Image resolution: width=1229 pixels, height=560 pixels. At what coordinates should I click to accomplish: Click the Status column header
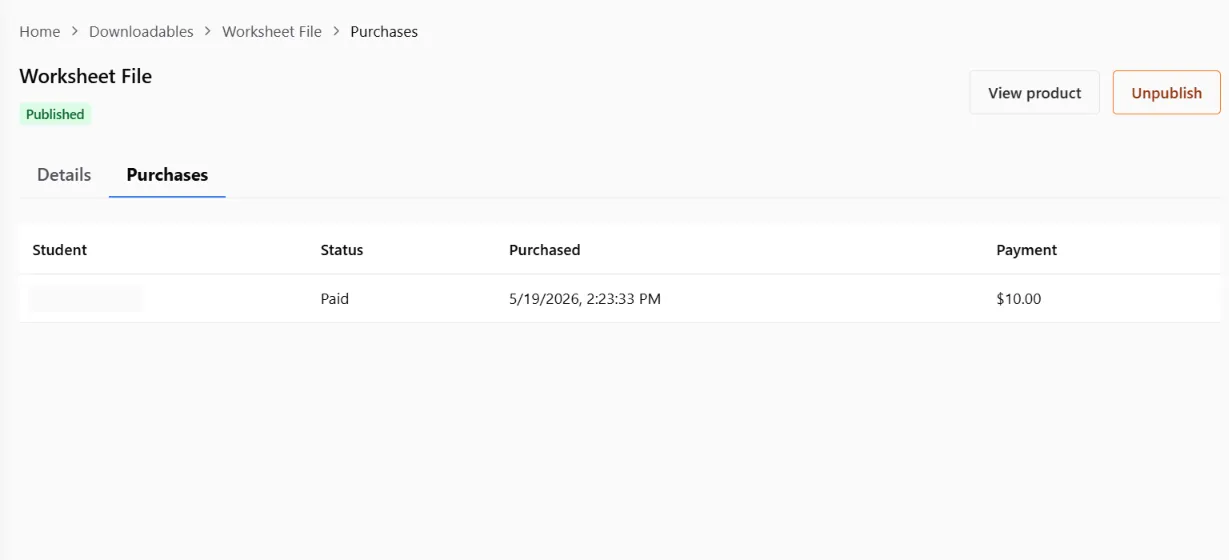tap(342, 250)
